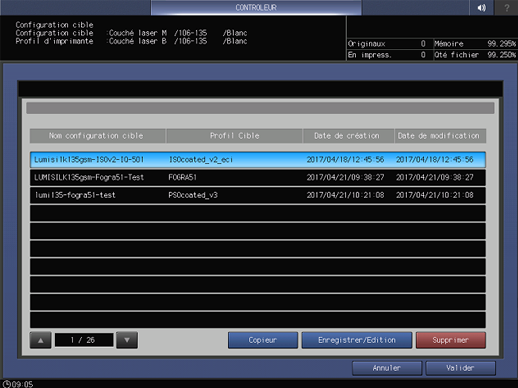This screenshot has height=388, width=518.
Task: Click creation date 2017/04/18/12:45:56
Action: pos(345,160)
